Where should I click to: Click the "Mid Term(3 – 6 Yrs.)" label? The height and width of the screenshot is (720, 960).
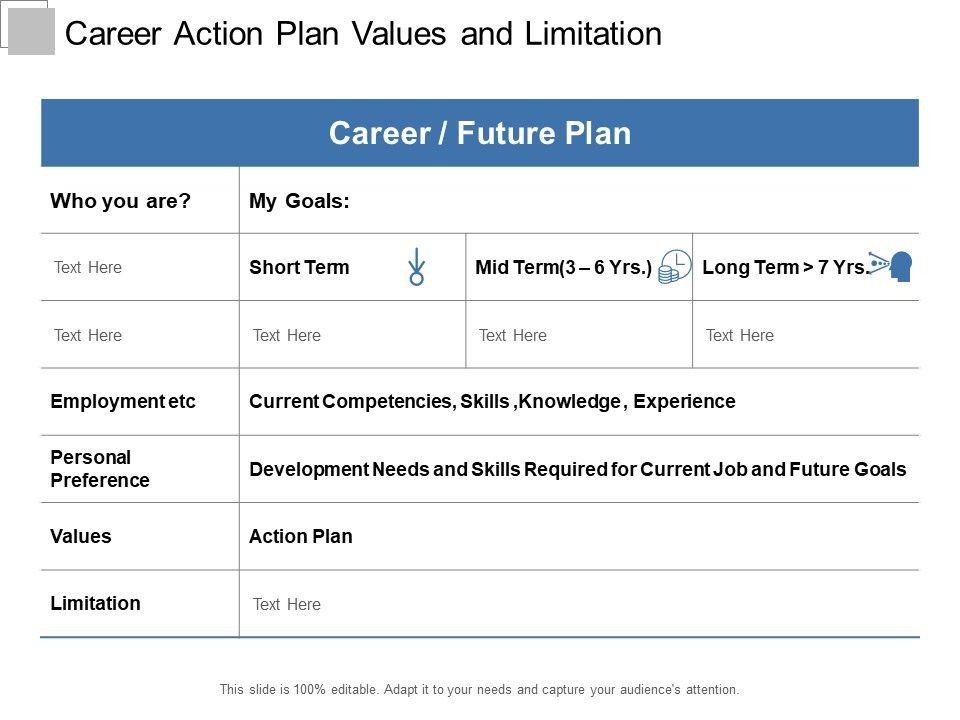click(x=564, y=267)
